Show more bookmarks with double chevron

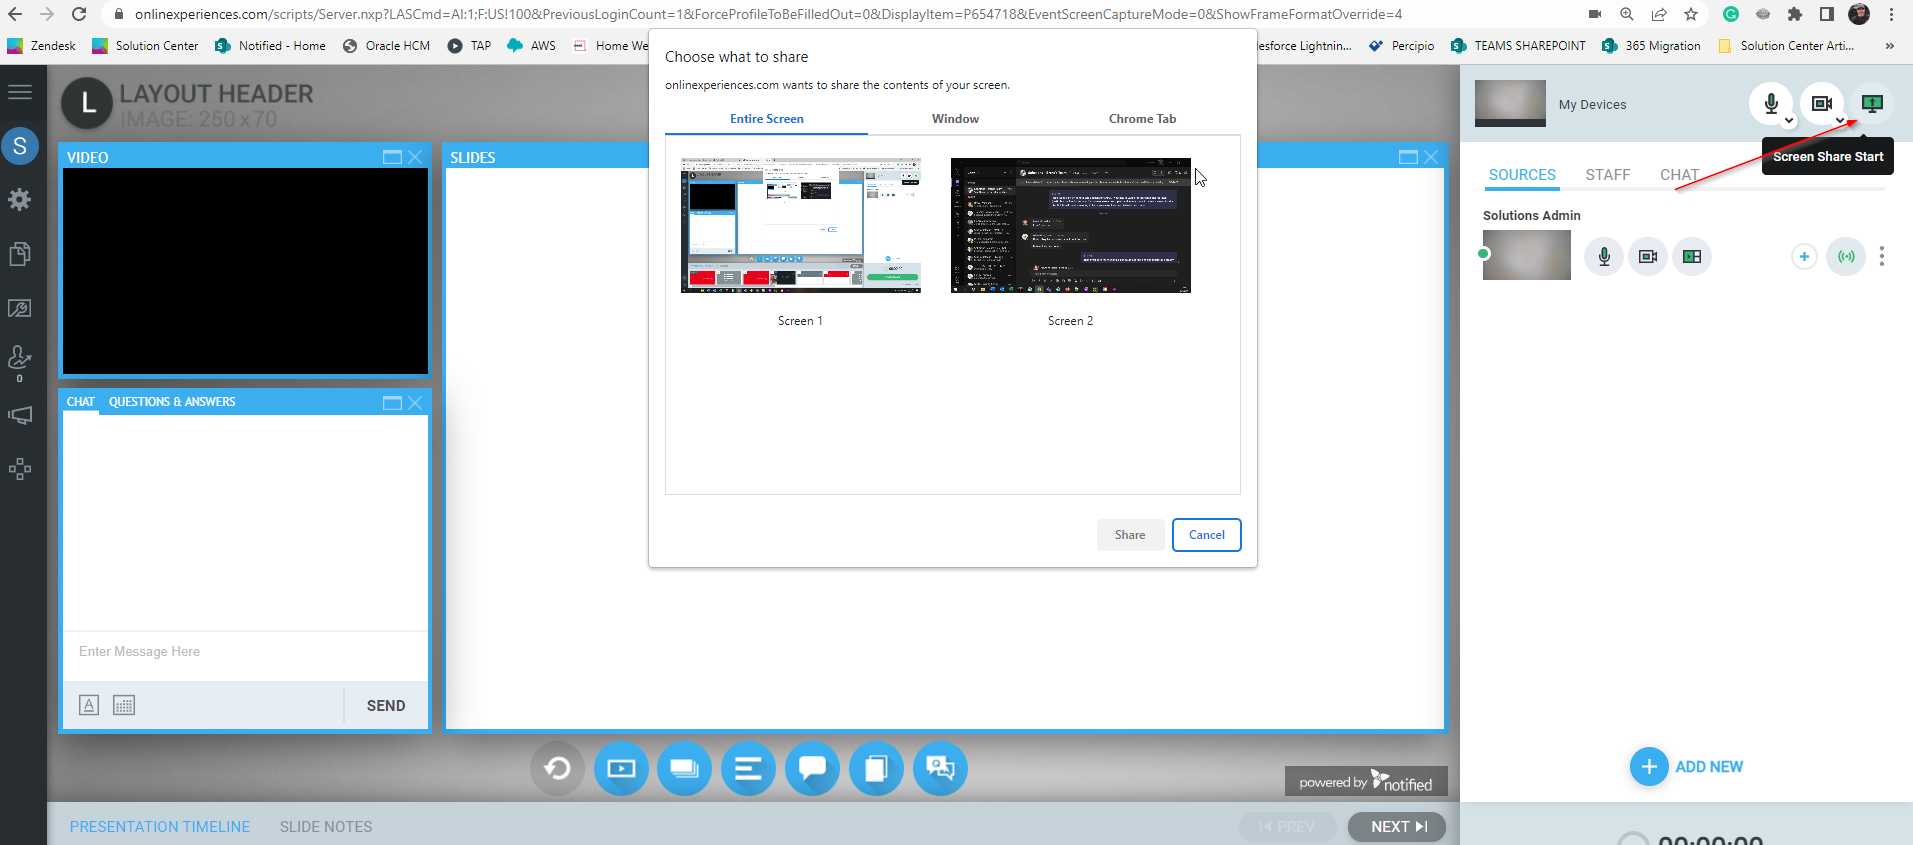coord(1889,46)
